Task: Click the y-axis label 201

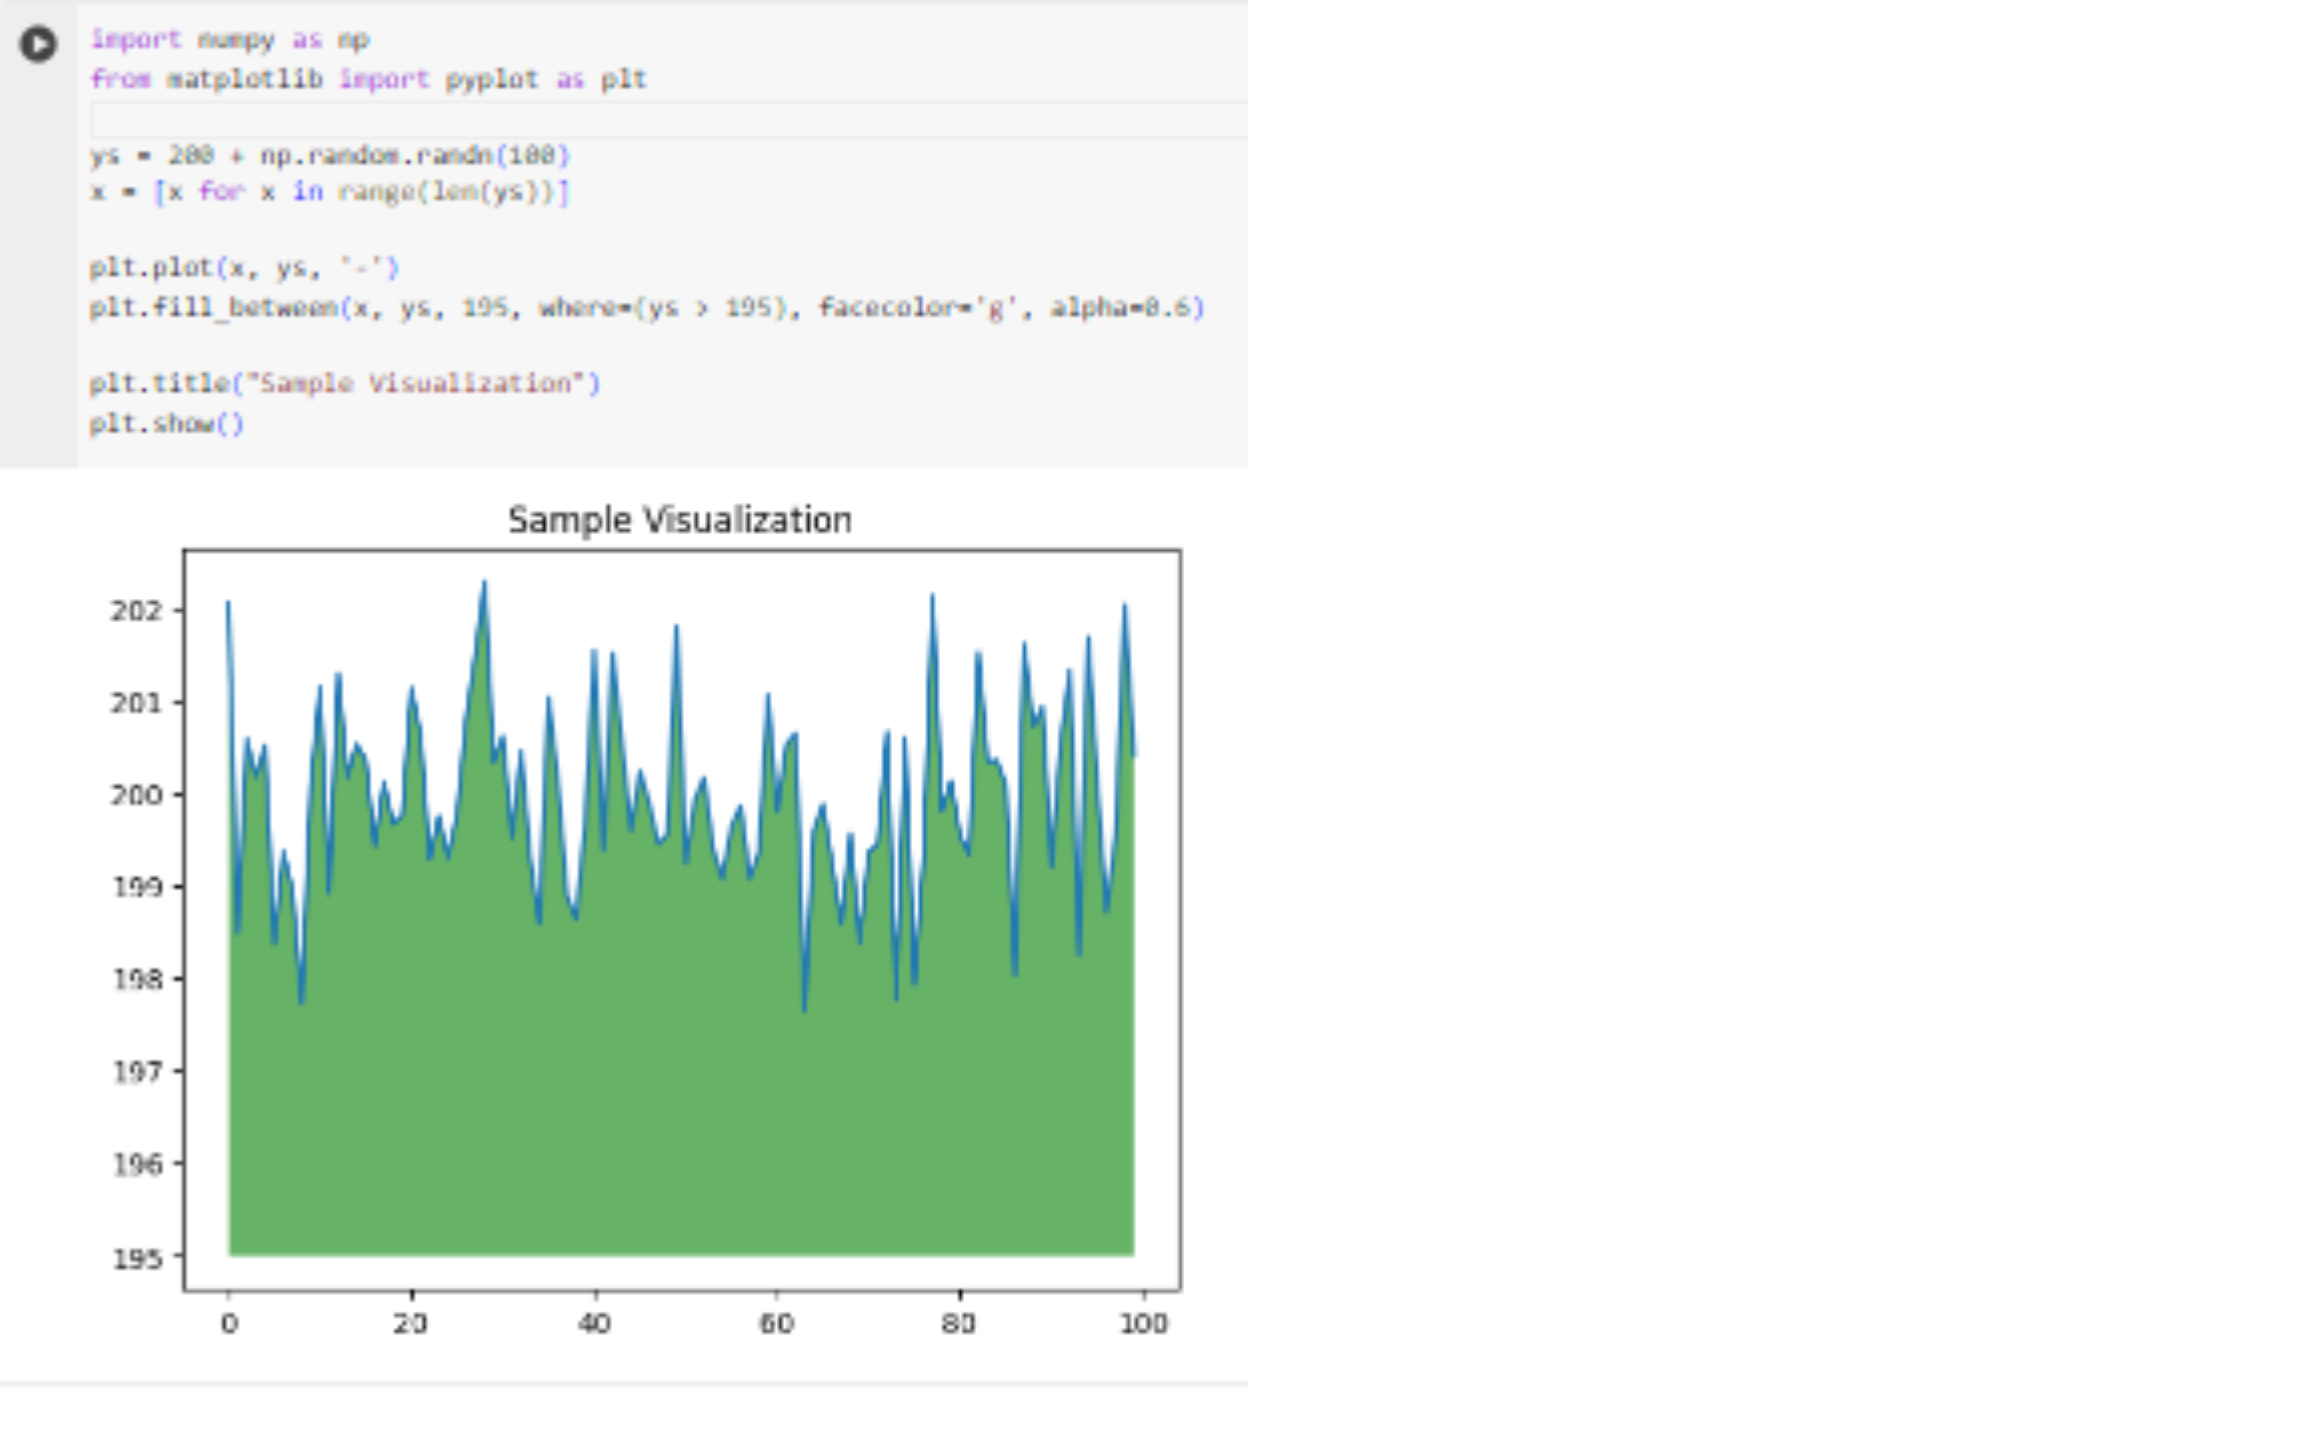Action: pyautogui.click(x=136, y=703)
